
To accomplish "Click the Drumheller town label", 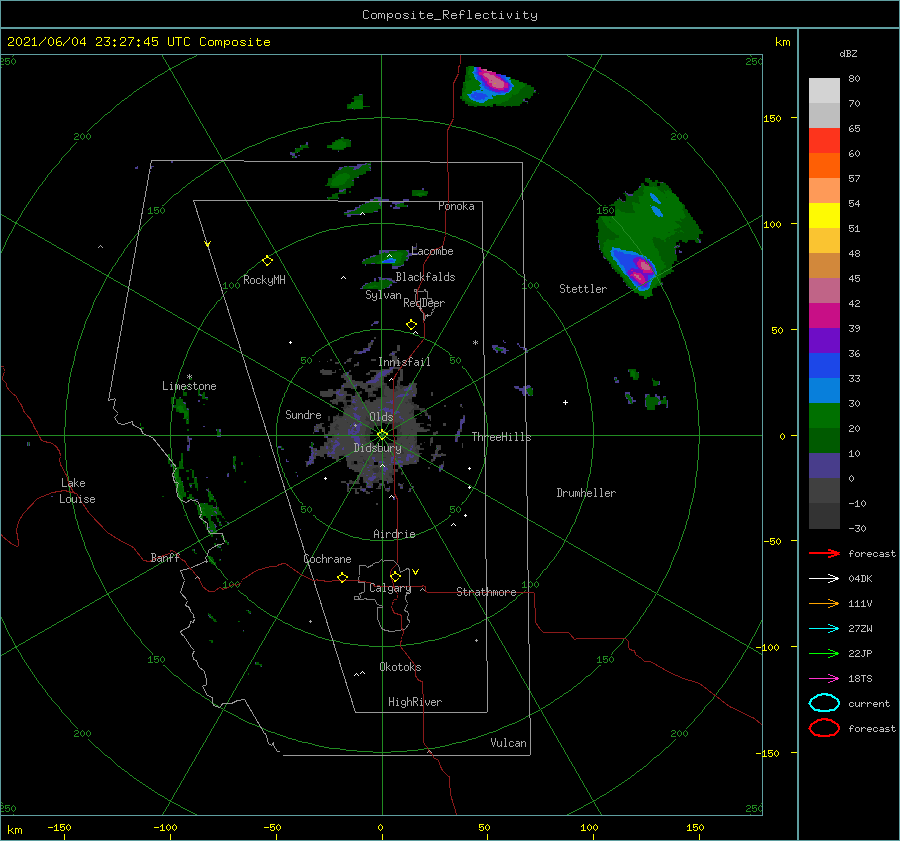I will coord(586,493).
